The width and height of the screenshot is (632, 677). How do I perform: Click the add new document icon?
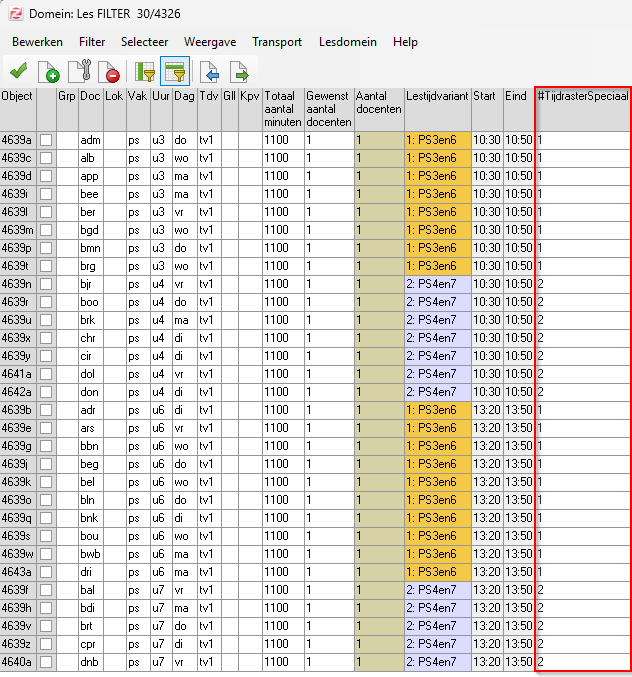click(x=48, y=71)
